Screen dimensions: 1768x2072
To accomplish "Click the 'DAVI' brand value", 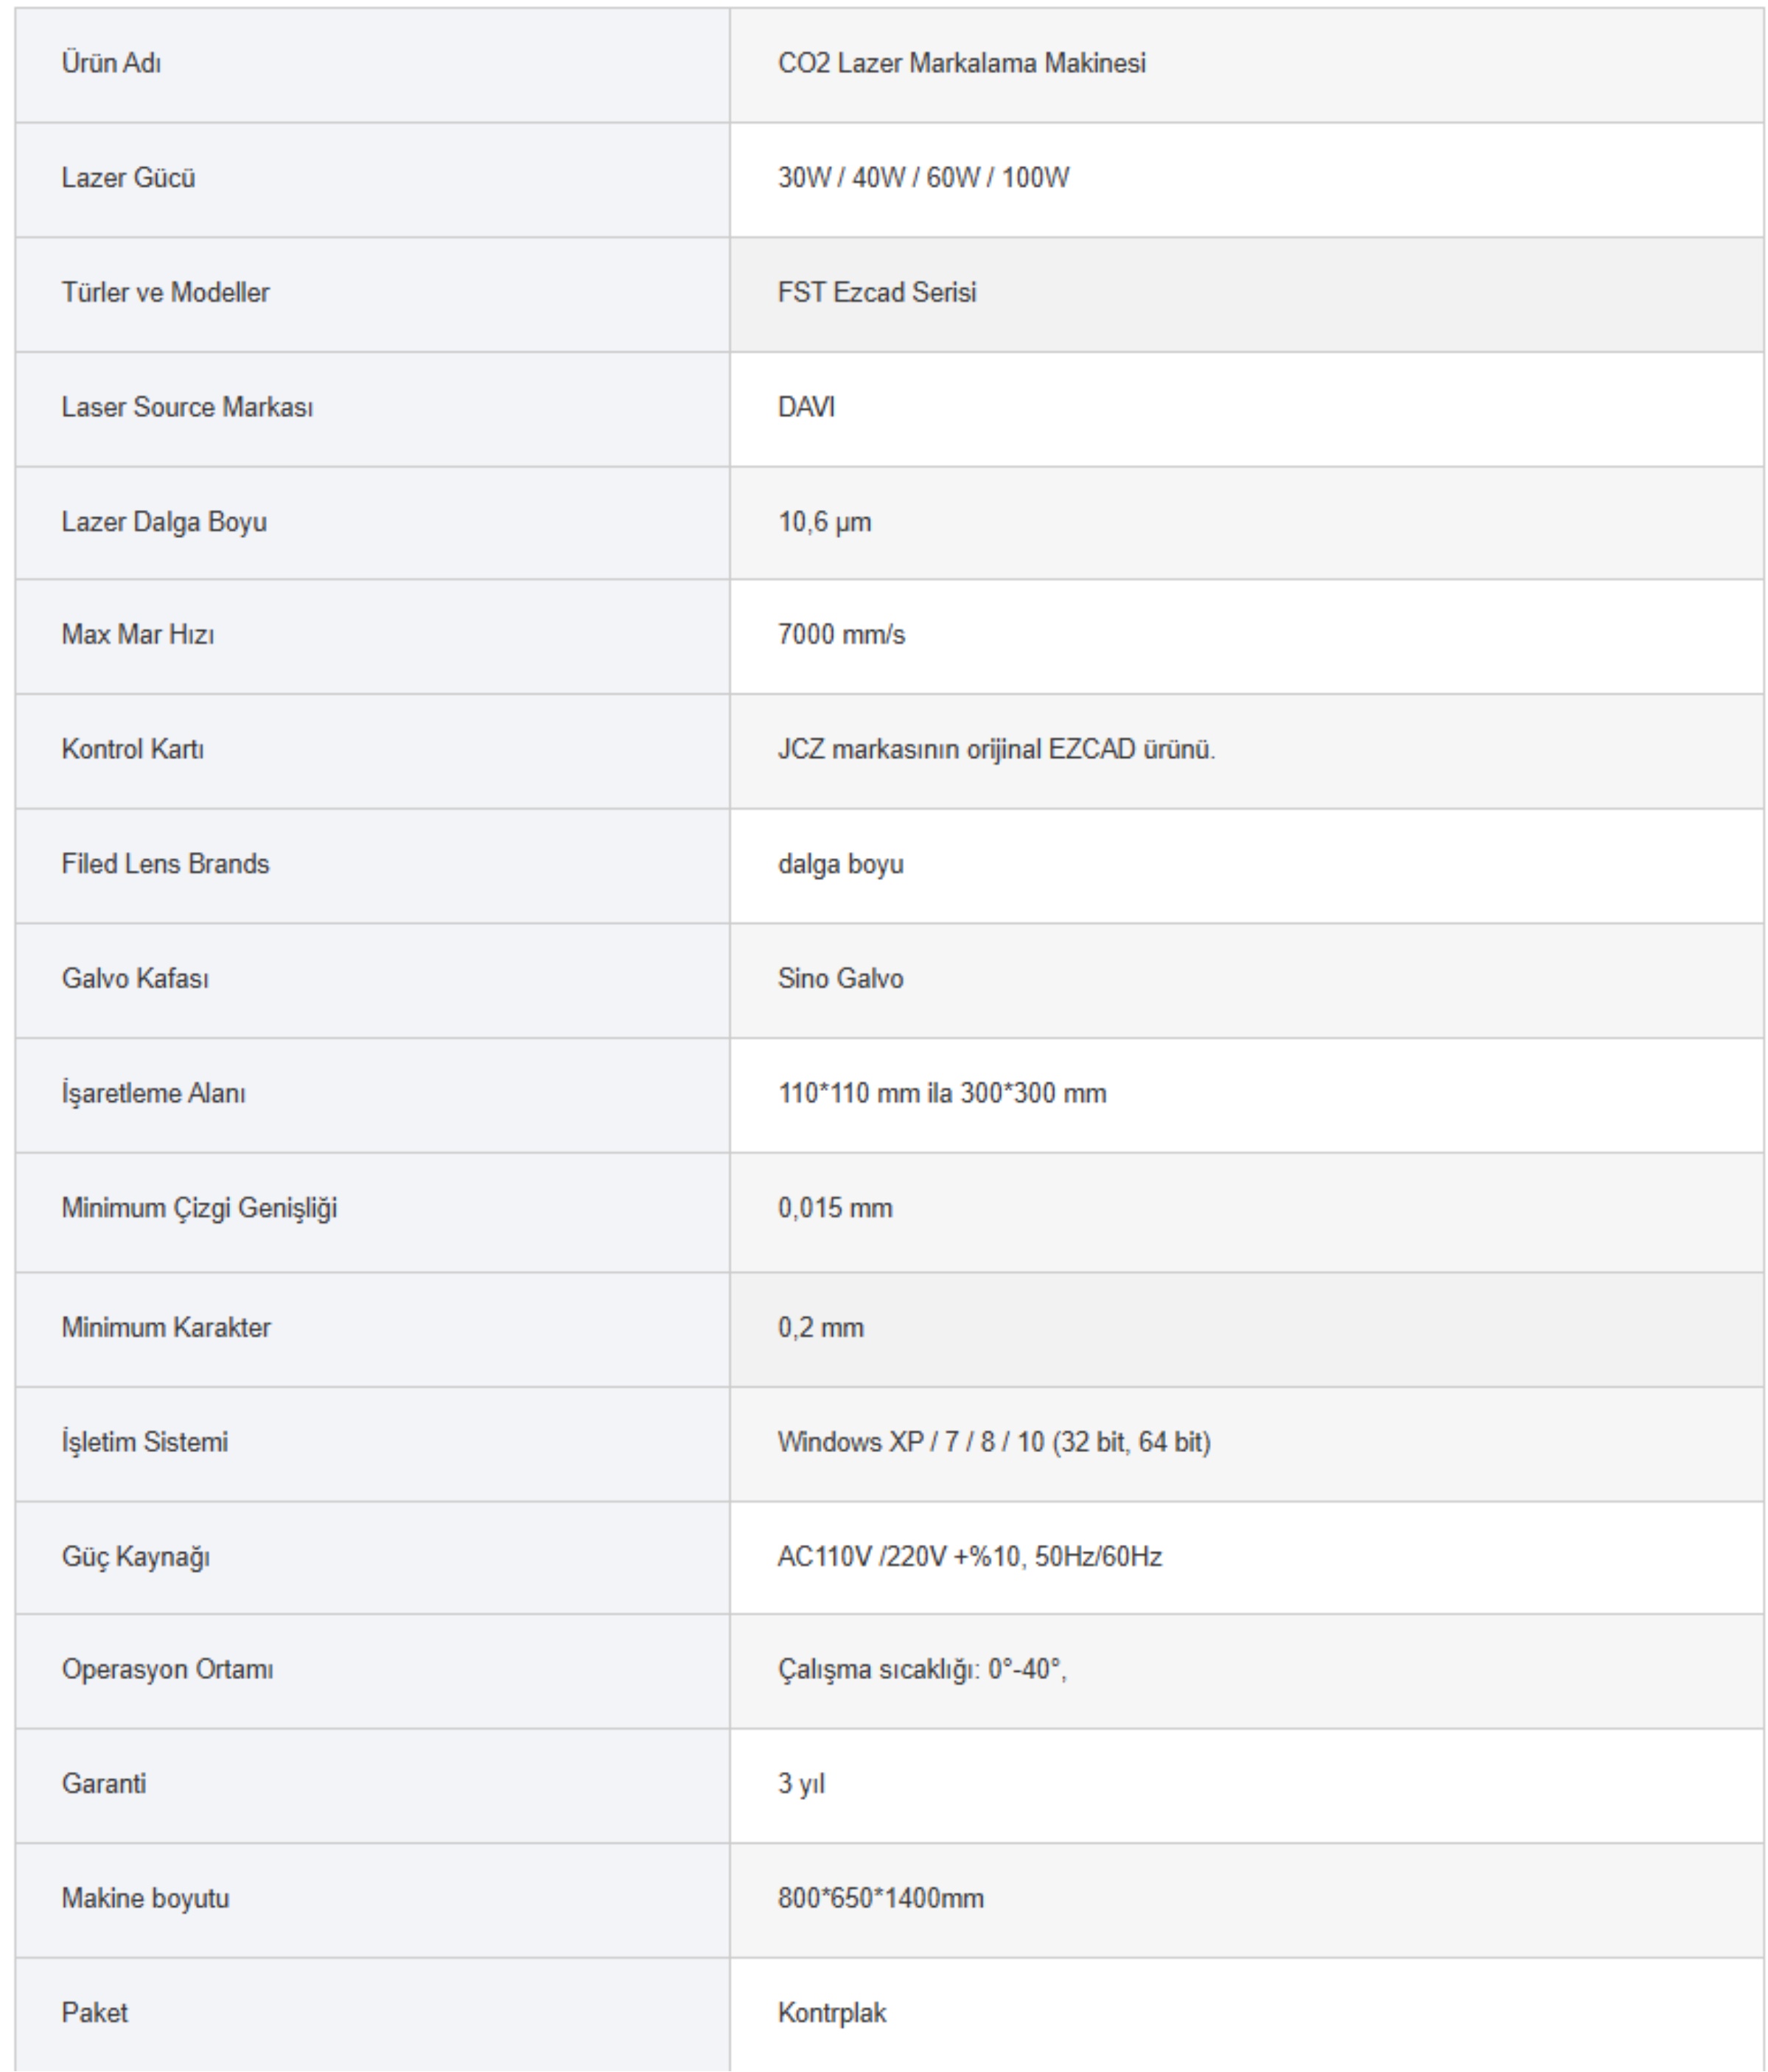I will tap(806, 407).
